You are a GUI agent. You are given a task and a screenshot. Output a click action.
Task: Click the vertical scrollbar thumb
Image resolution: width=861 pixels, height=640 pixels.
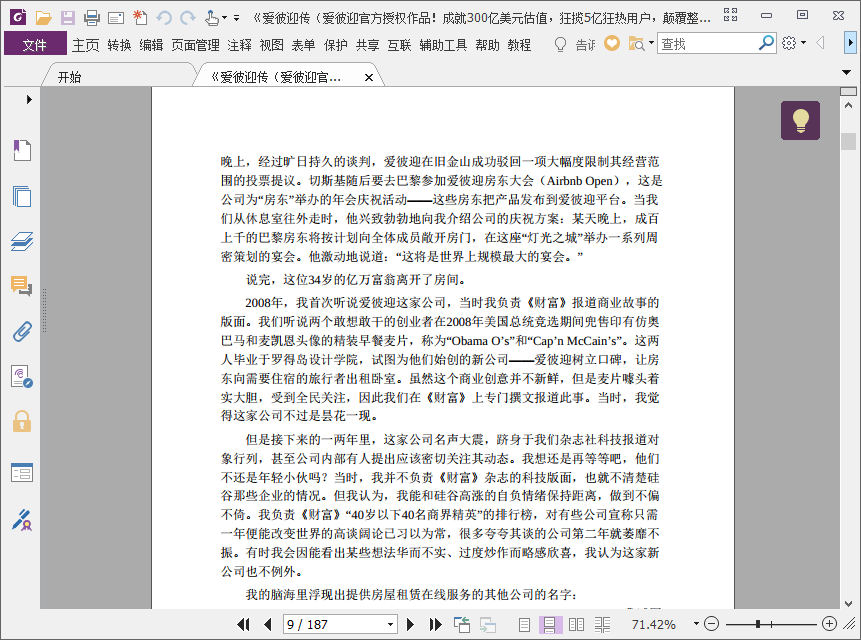click(848, 141)
